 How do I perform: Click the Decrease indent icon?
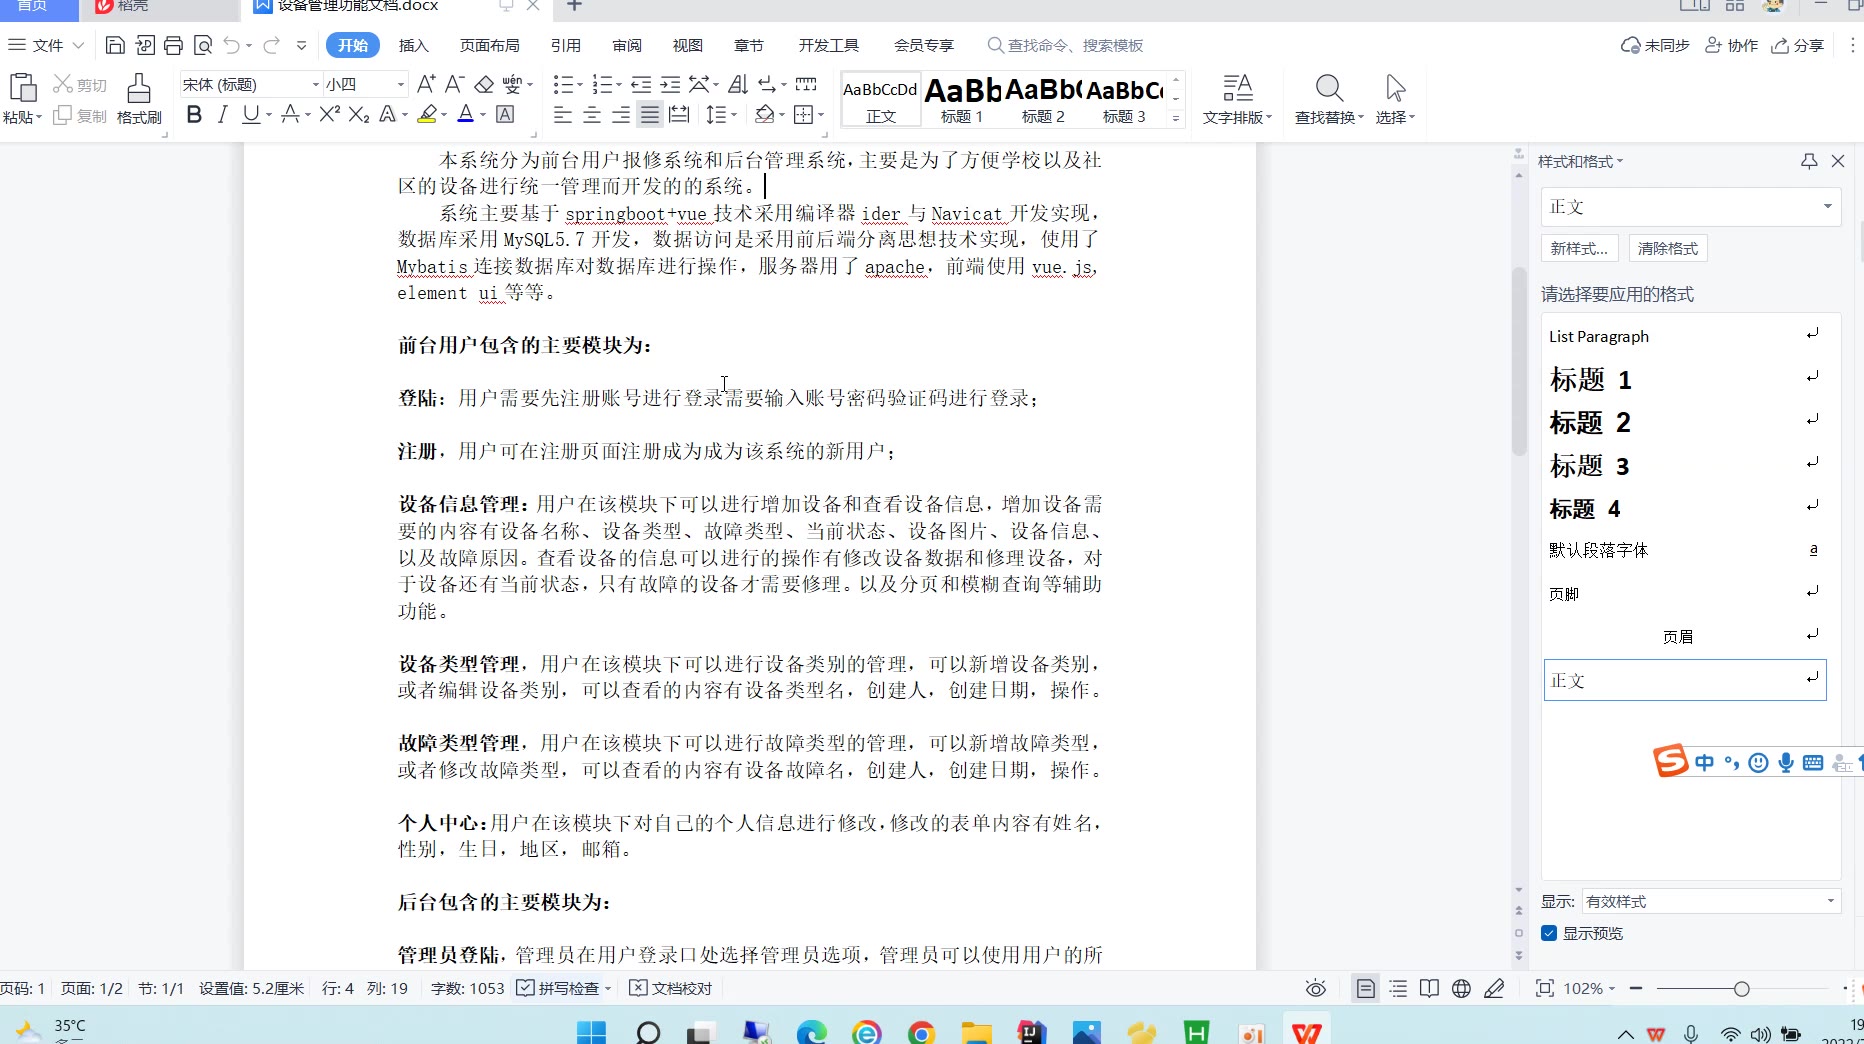(x=641, y=84)
